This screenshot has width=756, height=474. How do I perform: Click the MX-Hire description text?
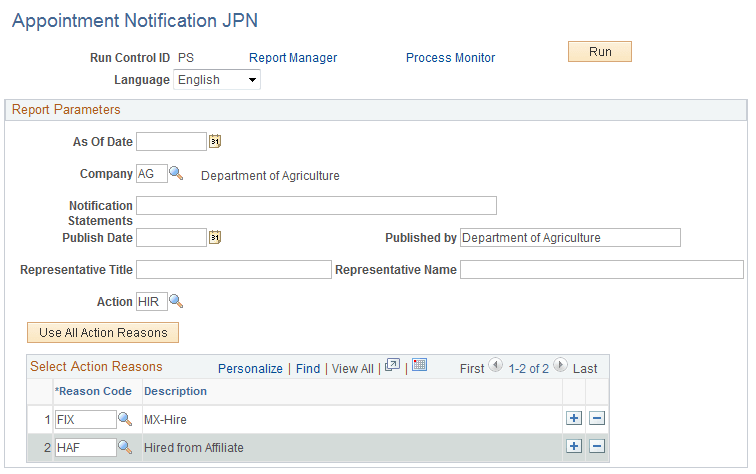[x=165, y=420]
